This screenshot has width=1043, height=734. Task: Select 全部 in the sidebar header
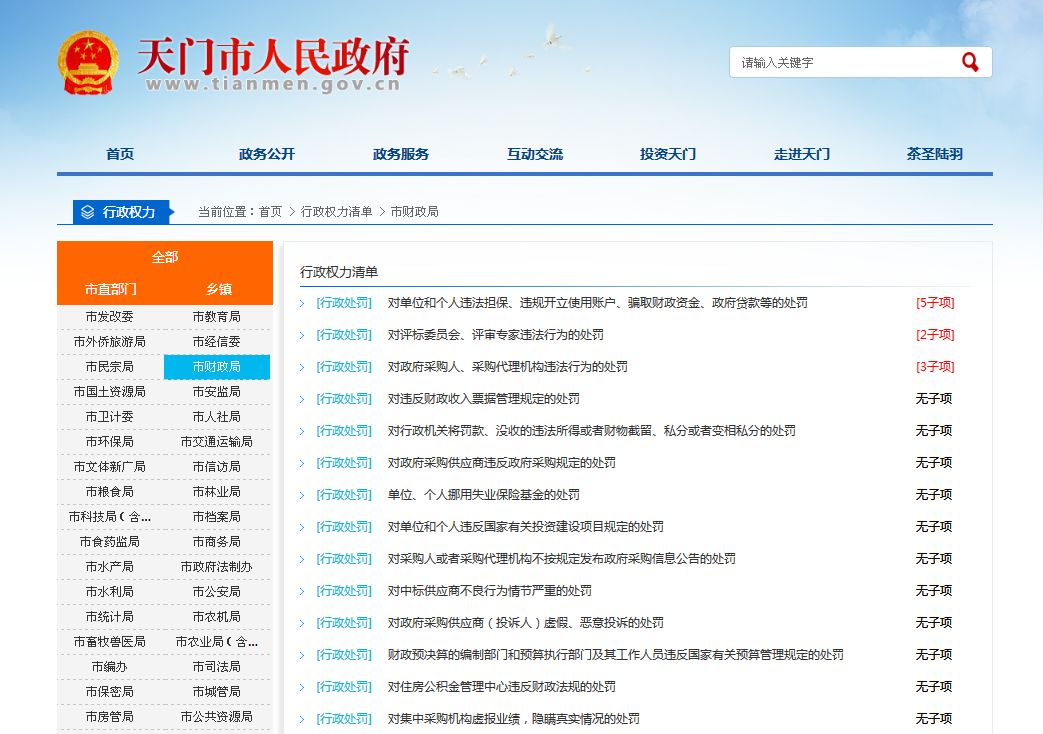coord(164,257)
